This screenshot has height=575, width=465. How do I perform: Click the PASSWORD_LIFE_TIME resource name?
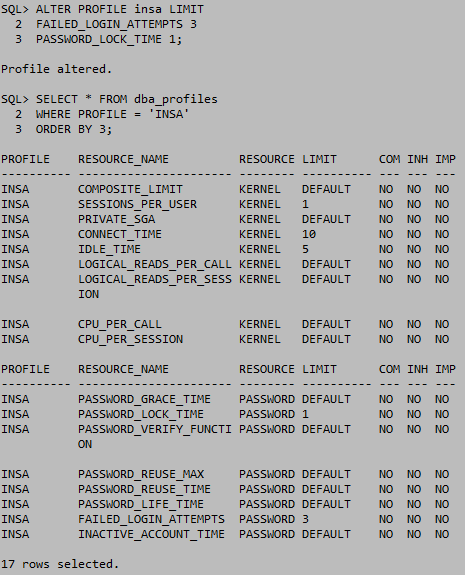coord(141,504)
